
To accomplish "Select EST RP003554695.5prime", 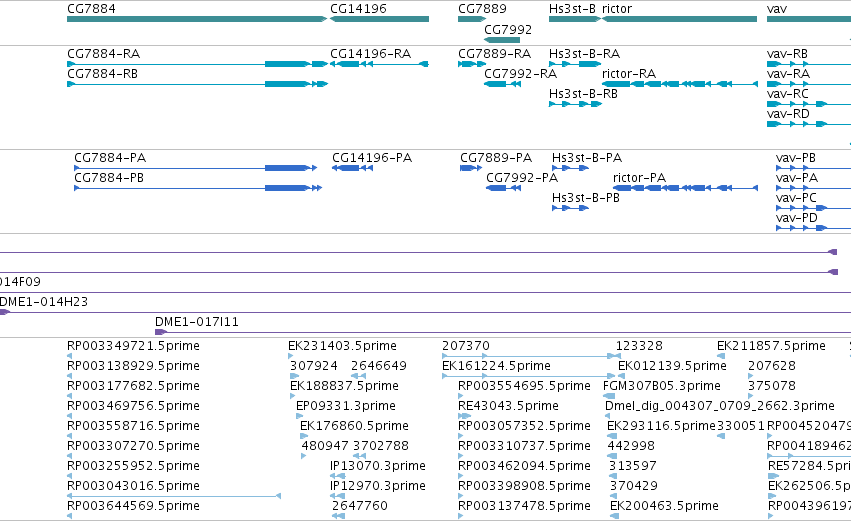I will pyautogui.click(x=524, y=386).
